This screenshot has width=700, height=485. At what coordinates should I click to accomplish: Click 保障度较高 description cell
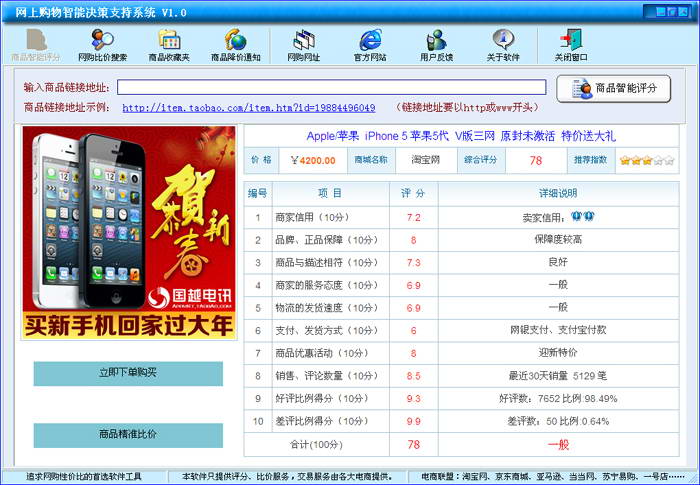(x=558, y=240)
